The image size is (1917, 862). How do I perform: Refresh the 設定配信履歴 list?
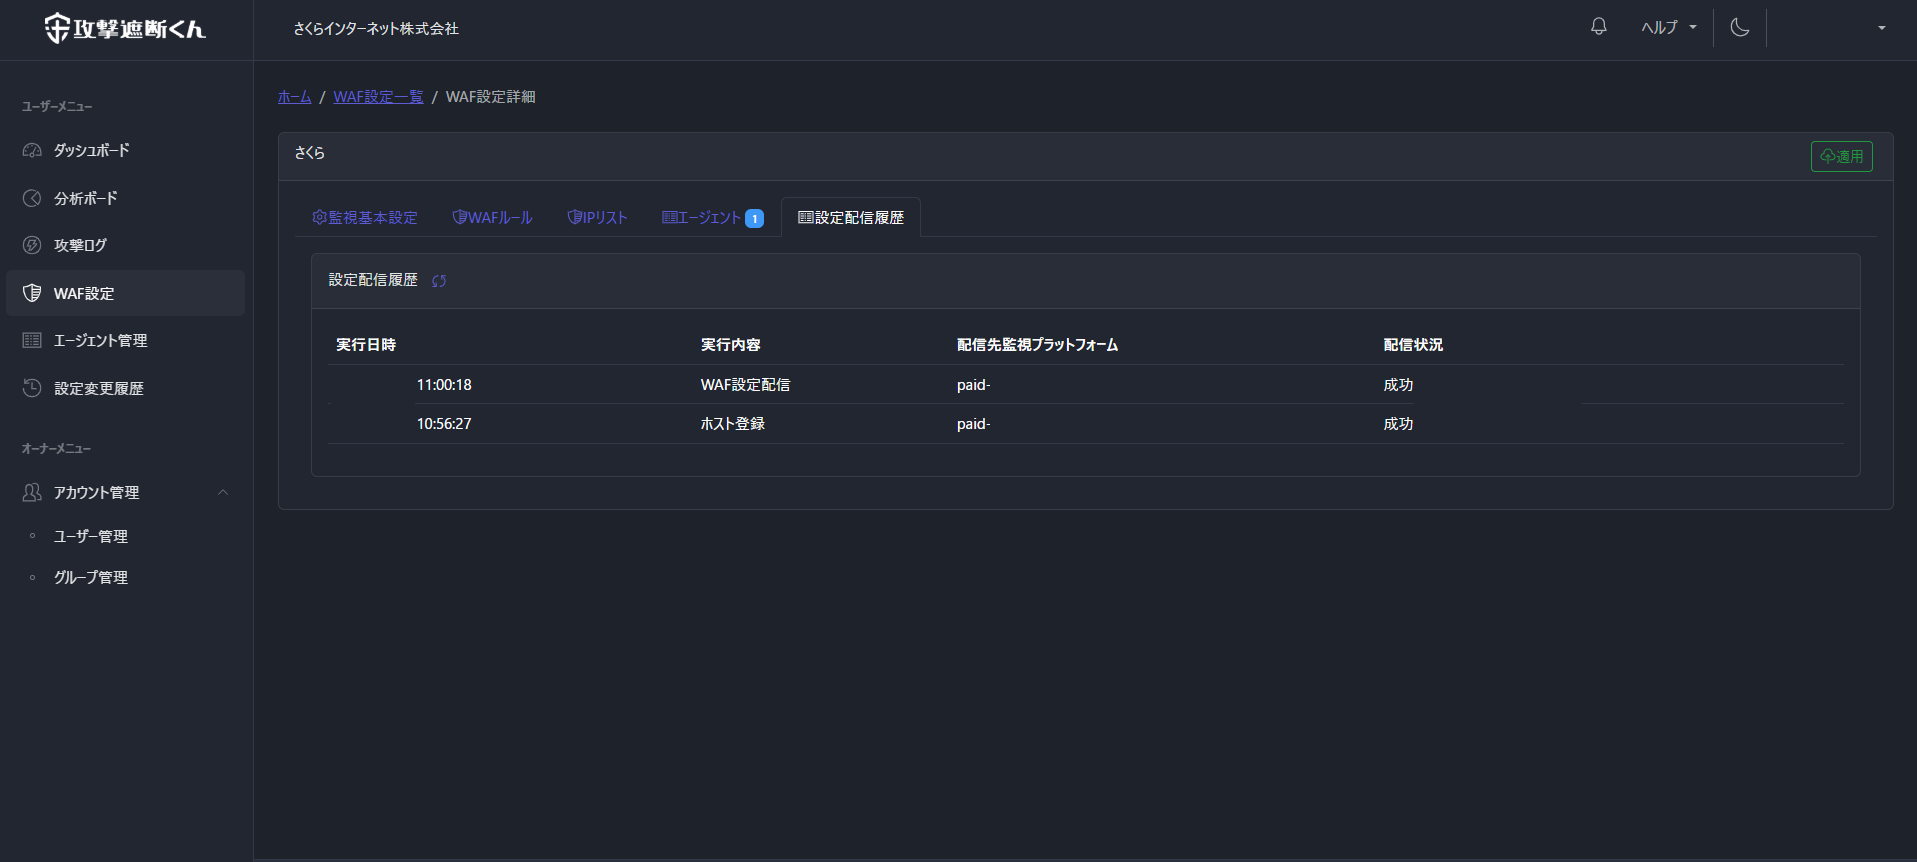coord(439,281)
